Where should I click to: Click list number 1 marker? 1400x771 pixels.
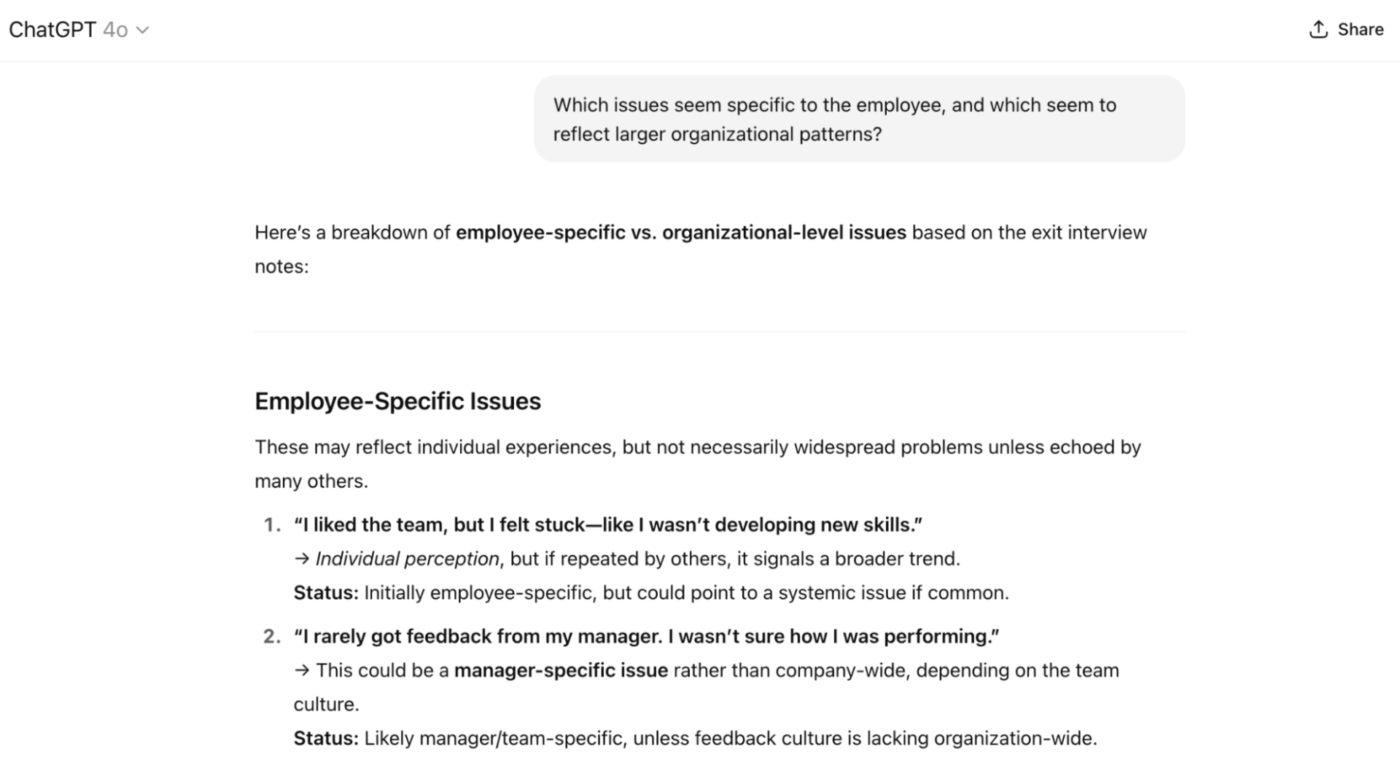pos(272,525)
